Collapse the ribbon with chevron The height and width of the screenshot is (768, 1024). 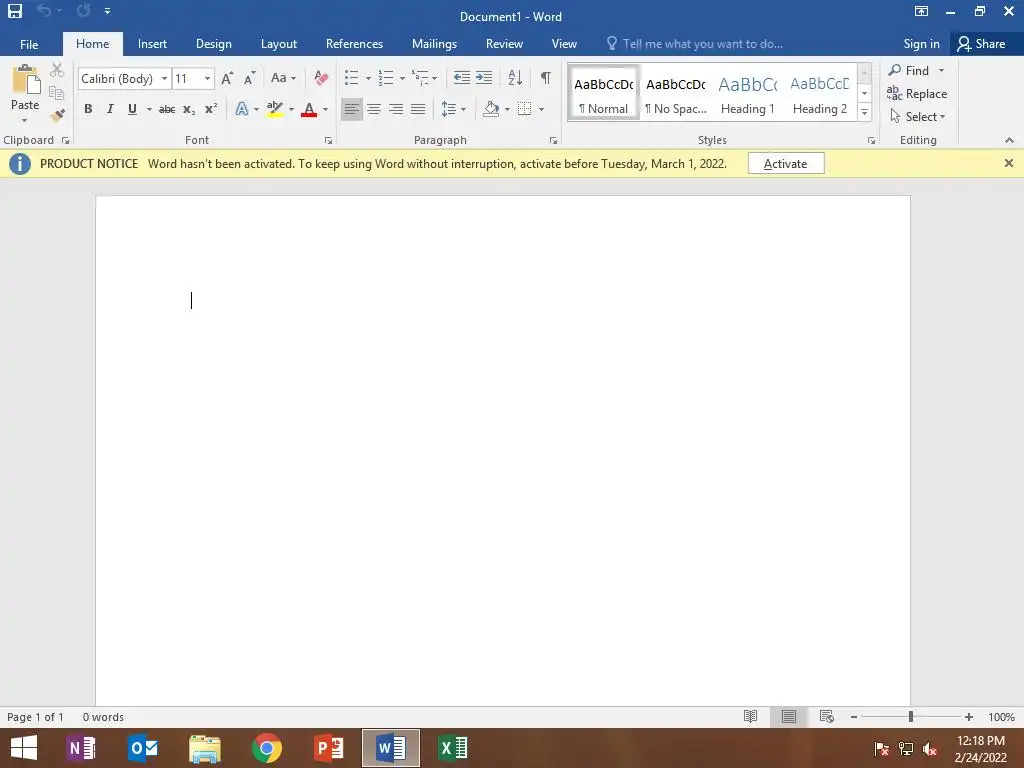coord(1009,140)
